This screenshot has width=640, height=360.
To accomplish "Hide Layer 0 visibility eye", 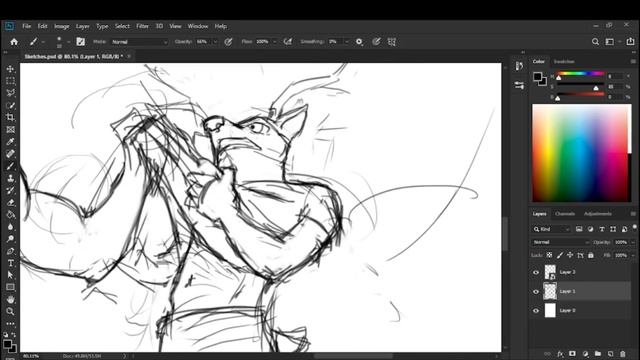I will (x=536, y=311).
